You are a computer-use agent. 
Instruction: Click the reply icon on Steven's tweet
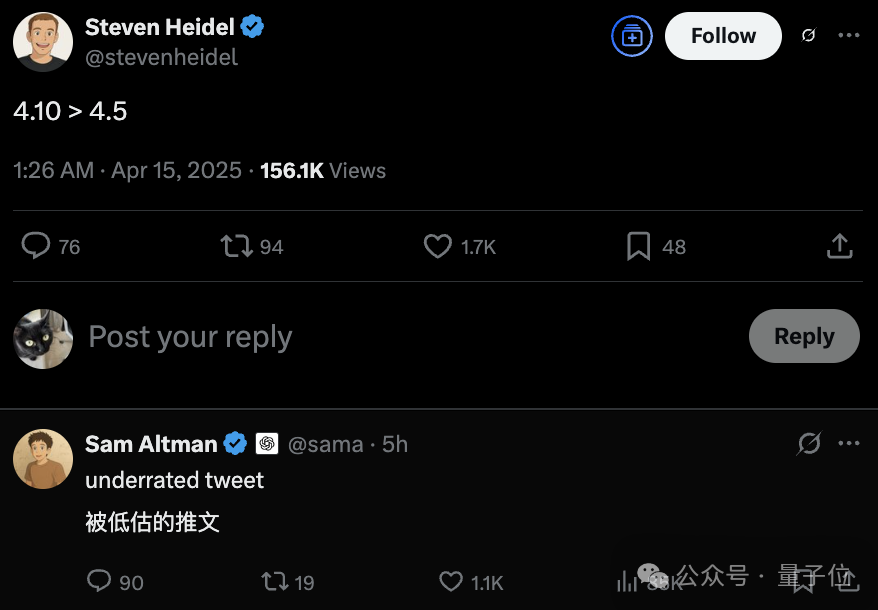pos(37,246)
